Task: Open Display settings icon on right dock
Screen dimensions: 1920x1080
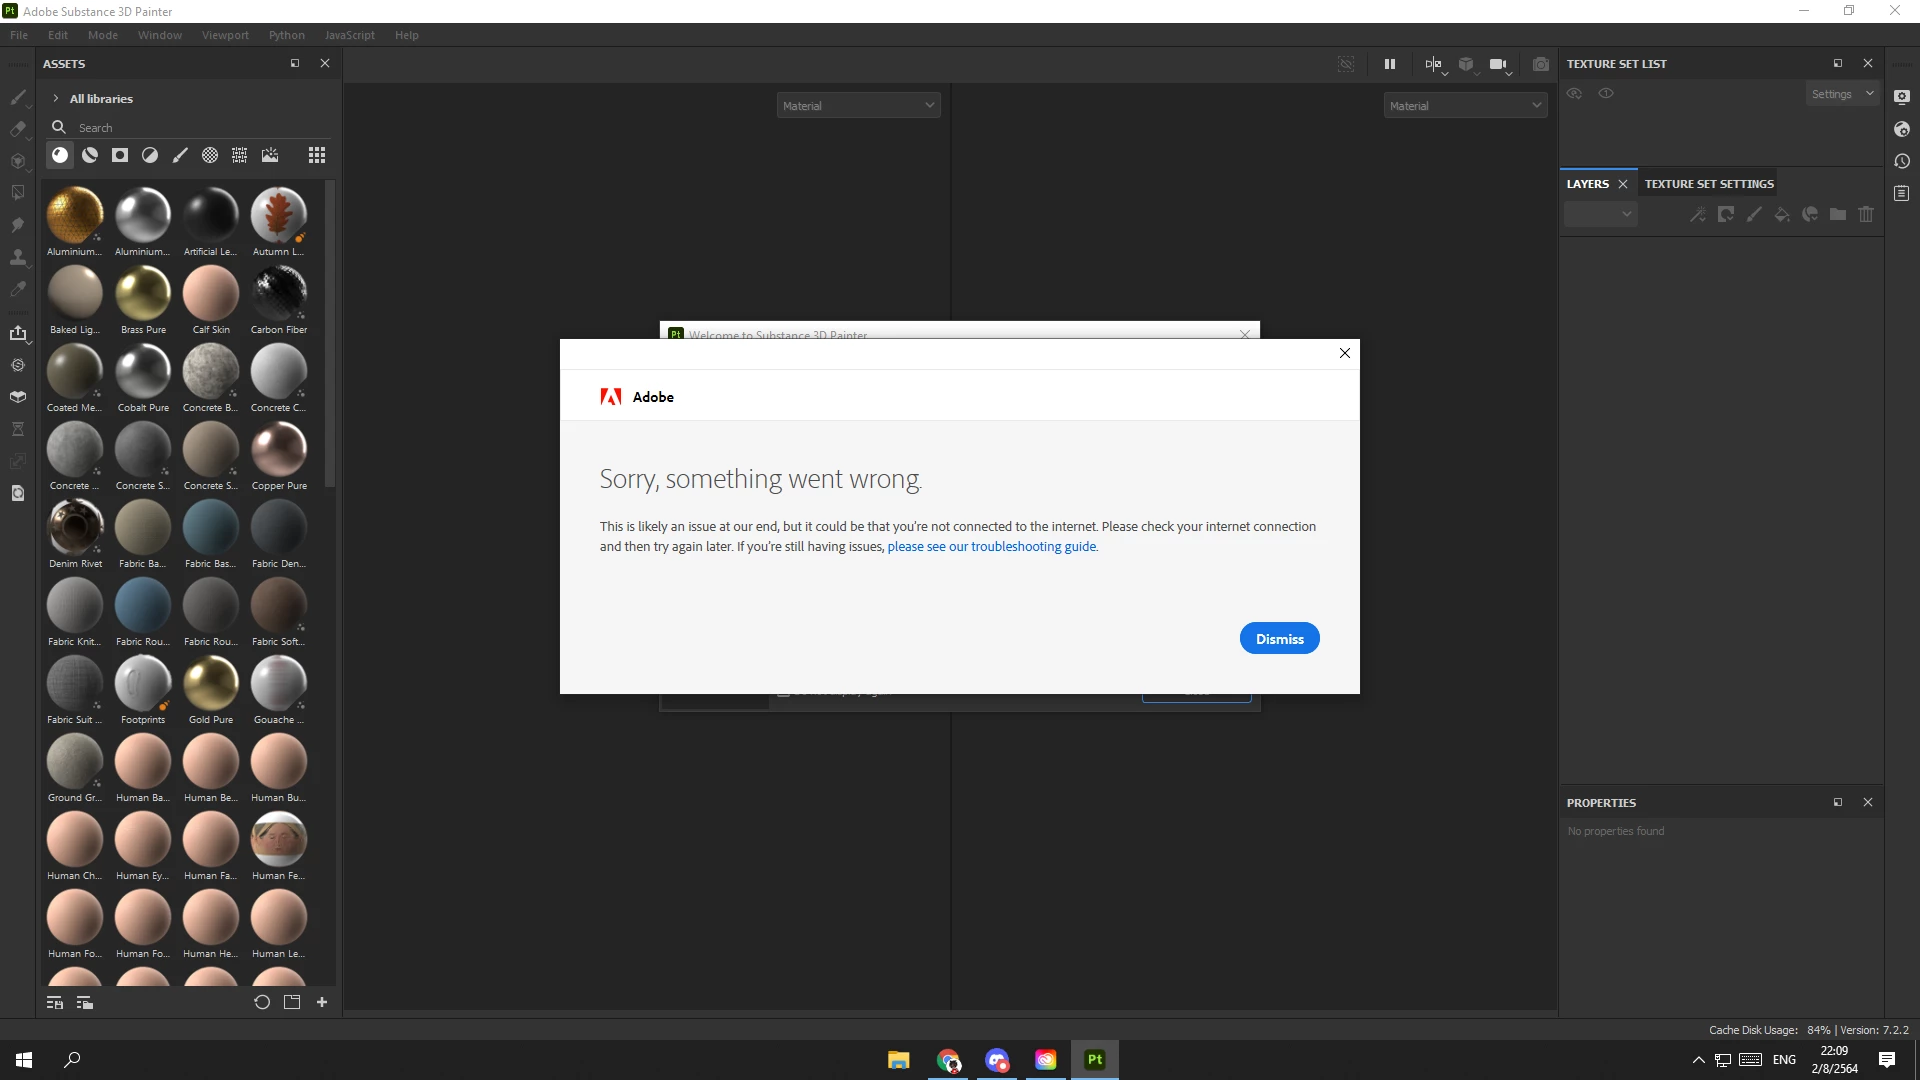Action: 1902,97
